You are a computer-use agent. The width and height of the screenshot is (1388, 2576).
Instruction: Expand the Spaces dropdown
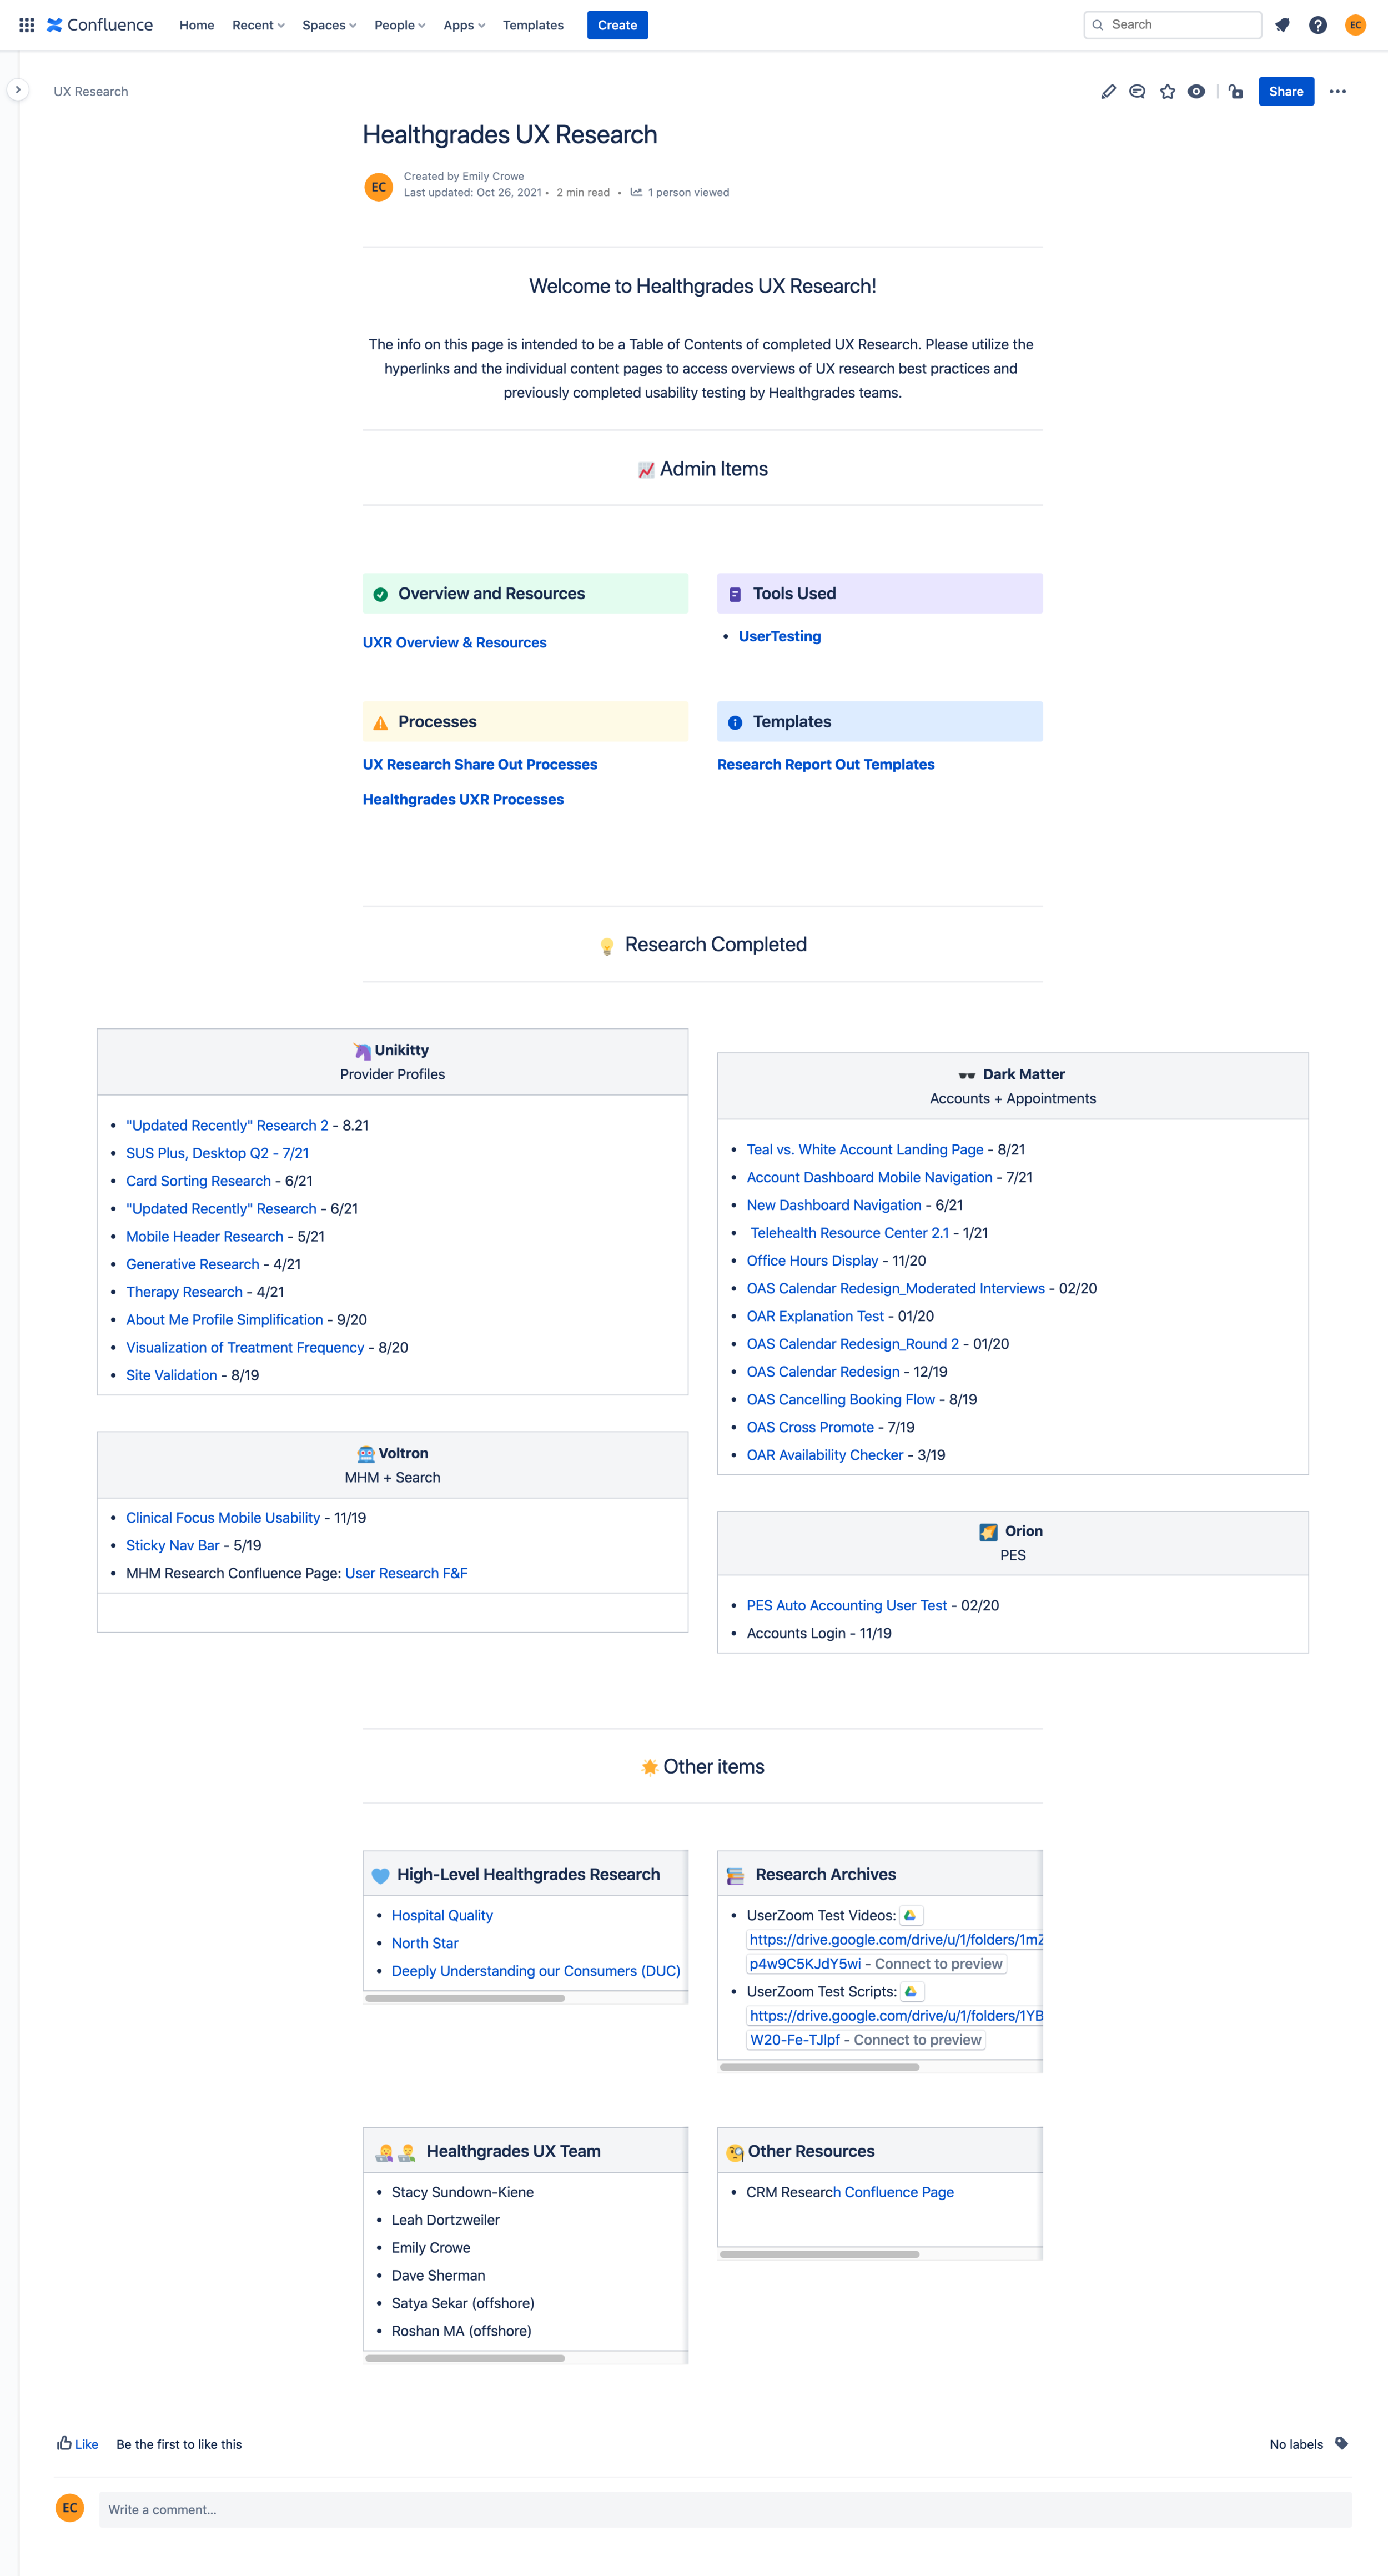329,25
